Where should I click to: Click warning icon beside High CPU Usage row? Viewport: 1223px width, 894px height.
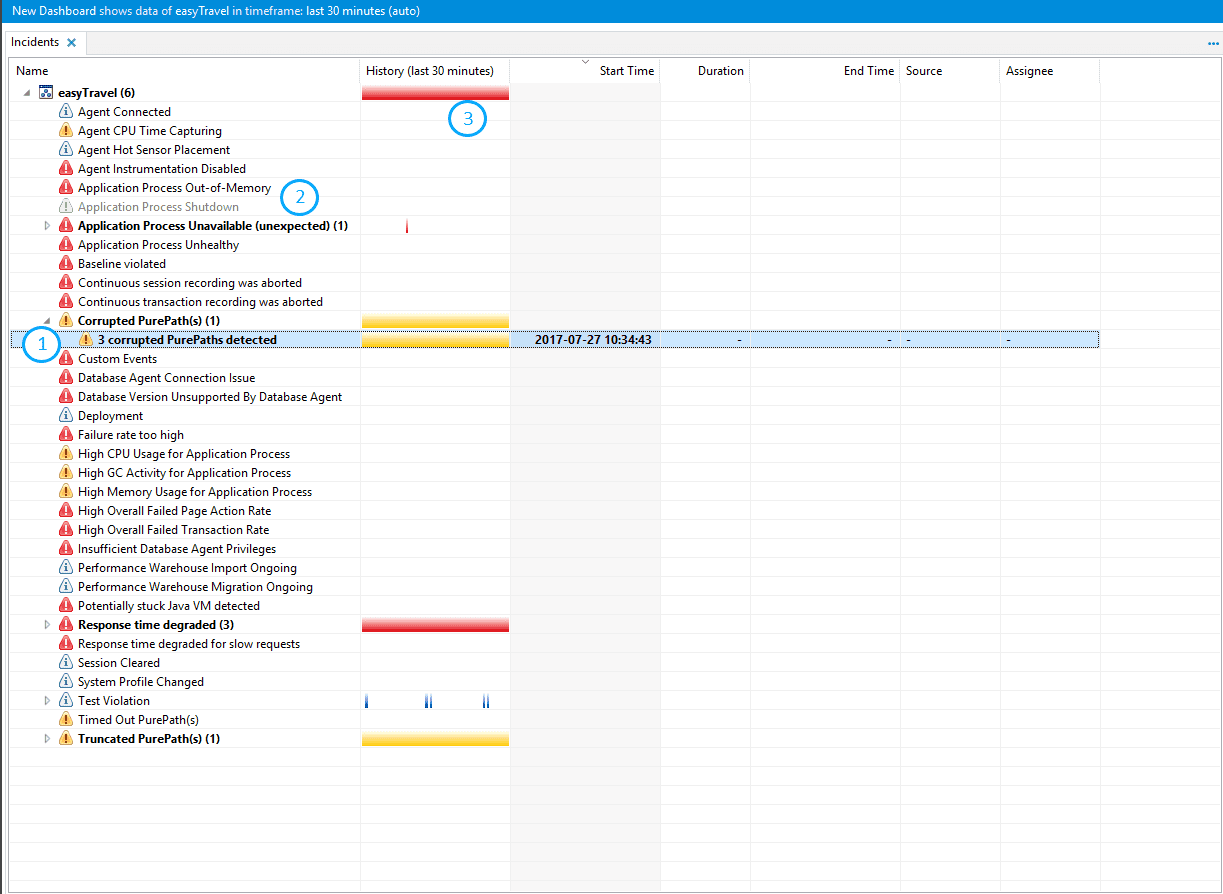coord(66,454)
